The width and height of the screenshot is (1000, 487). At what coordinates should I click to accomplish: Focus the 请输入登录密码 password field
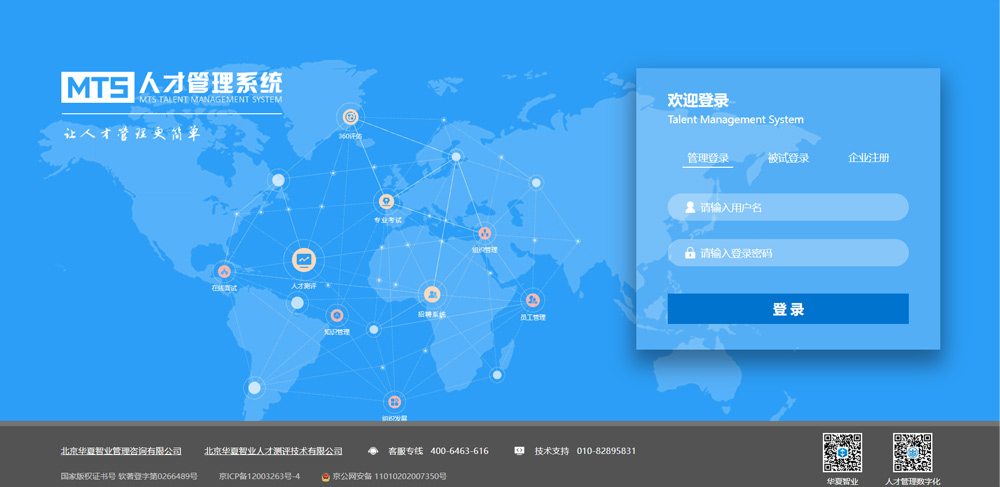[x=788, y=253]
